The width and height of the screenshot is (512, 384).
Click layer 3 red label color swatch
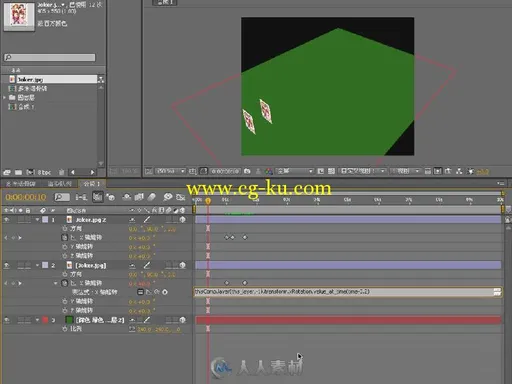(x=45, y=320)
